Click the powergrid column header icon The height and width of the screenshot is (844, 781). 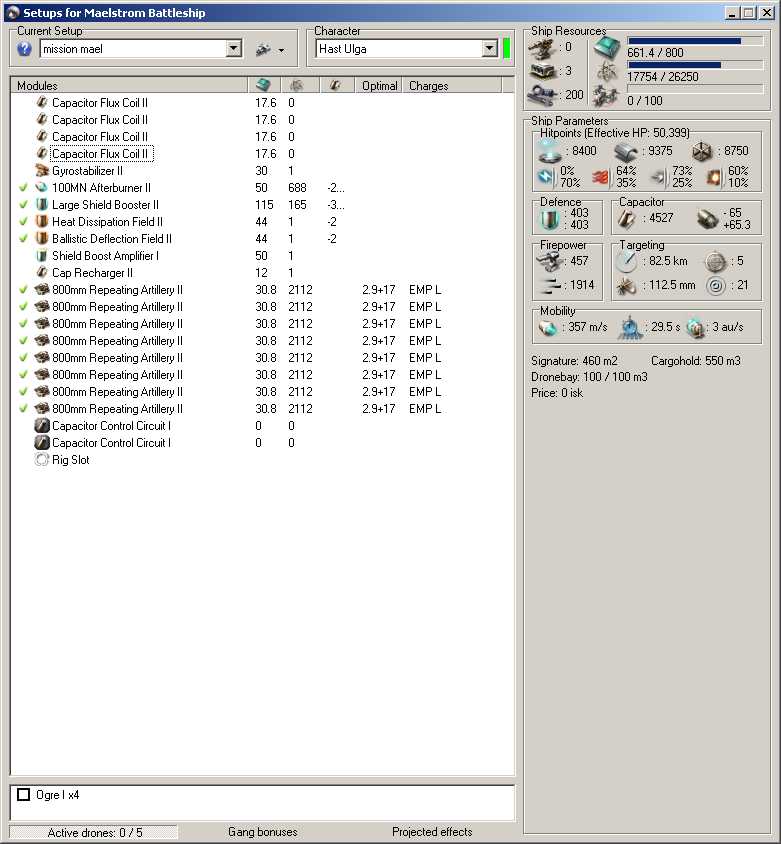click(x=297, y=85)
